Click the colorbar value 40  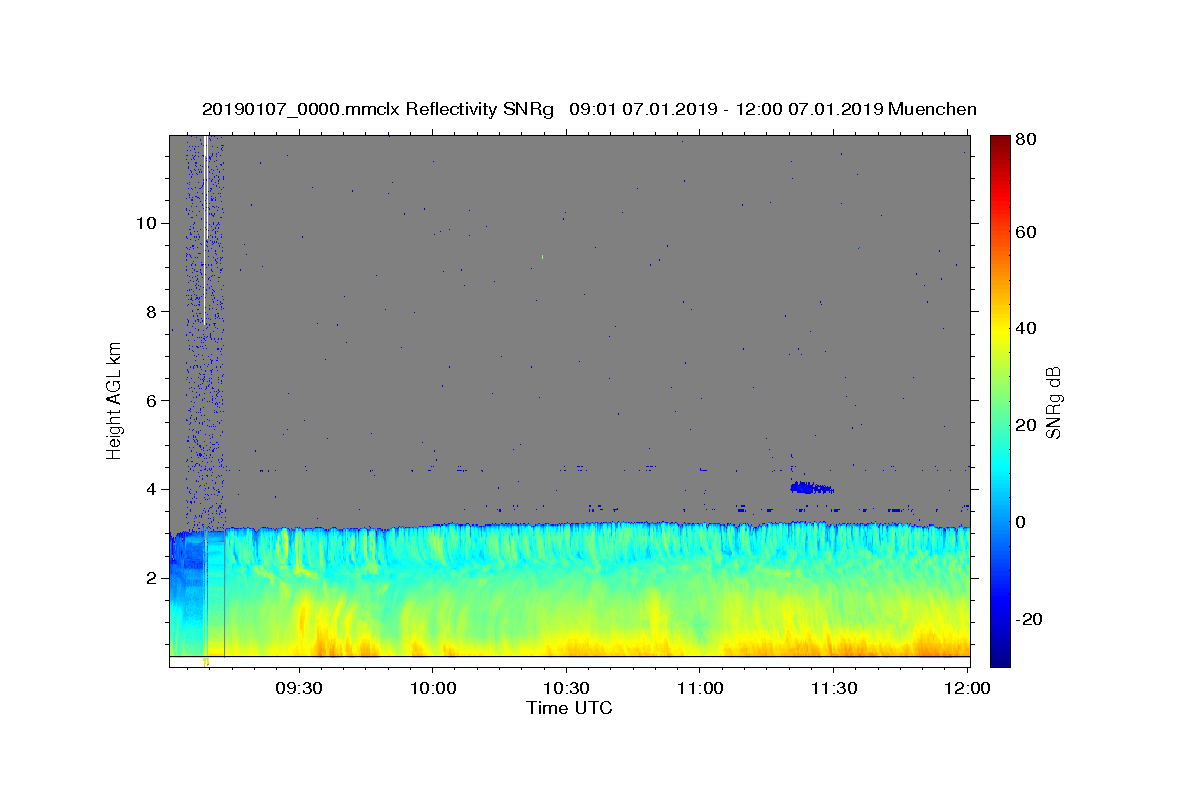tap(1025, 328)
